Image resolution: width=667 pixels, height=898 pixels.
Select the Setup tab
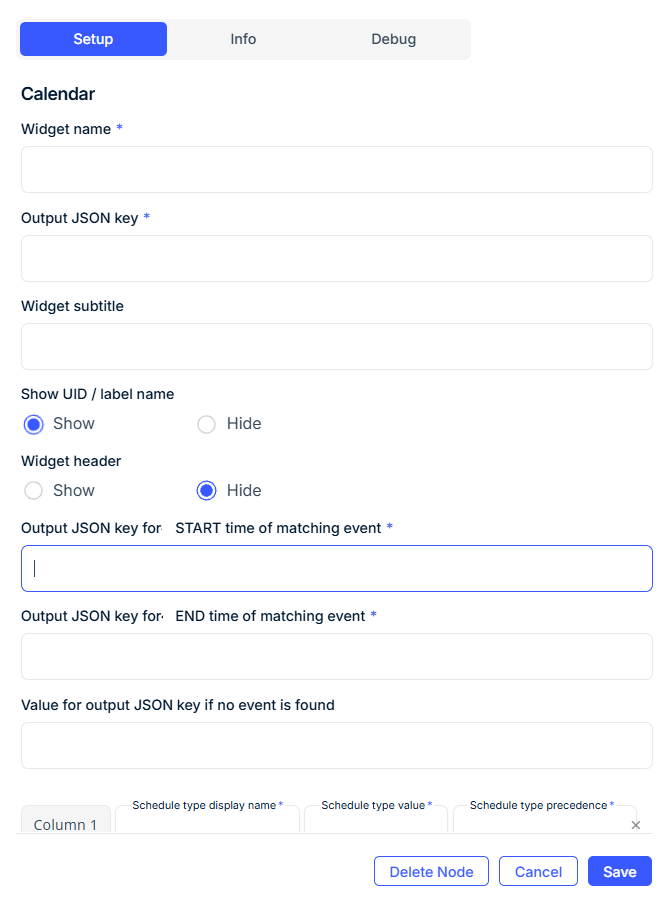(x=93, y=38)
